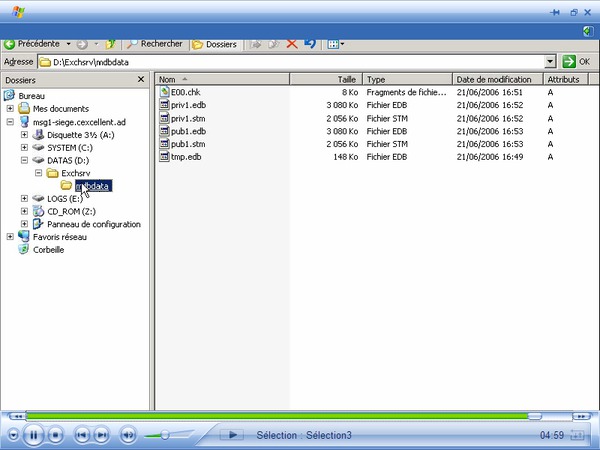Adjust the player volume slider
The height and width of the screenshot is (450, 600).
(164, 435)
